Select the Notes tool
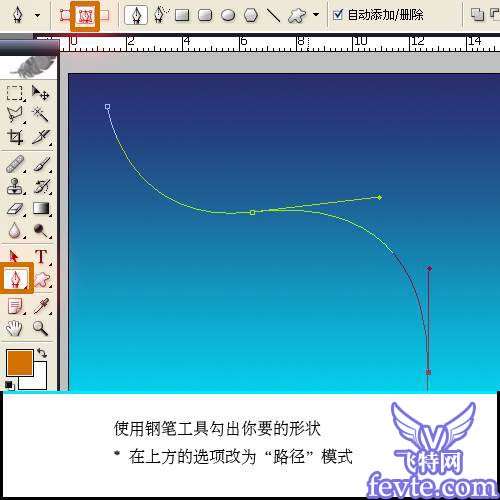Viewport: 500px width, 500px height. tap(15, 306)
